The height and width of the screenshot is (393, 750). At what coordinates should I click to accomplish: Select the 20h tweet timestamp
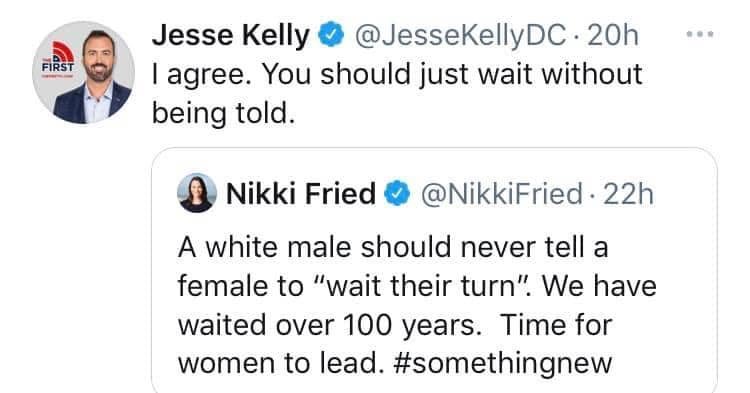(613, 36)
